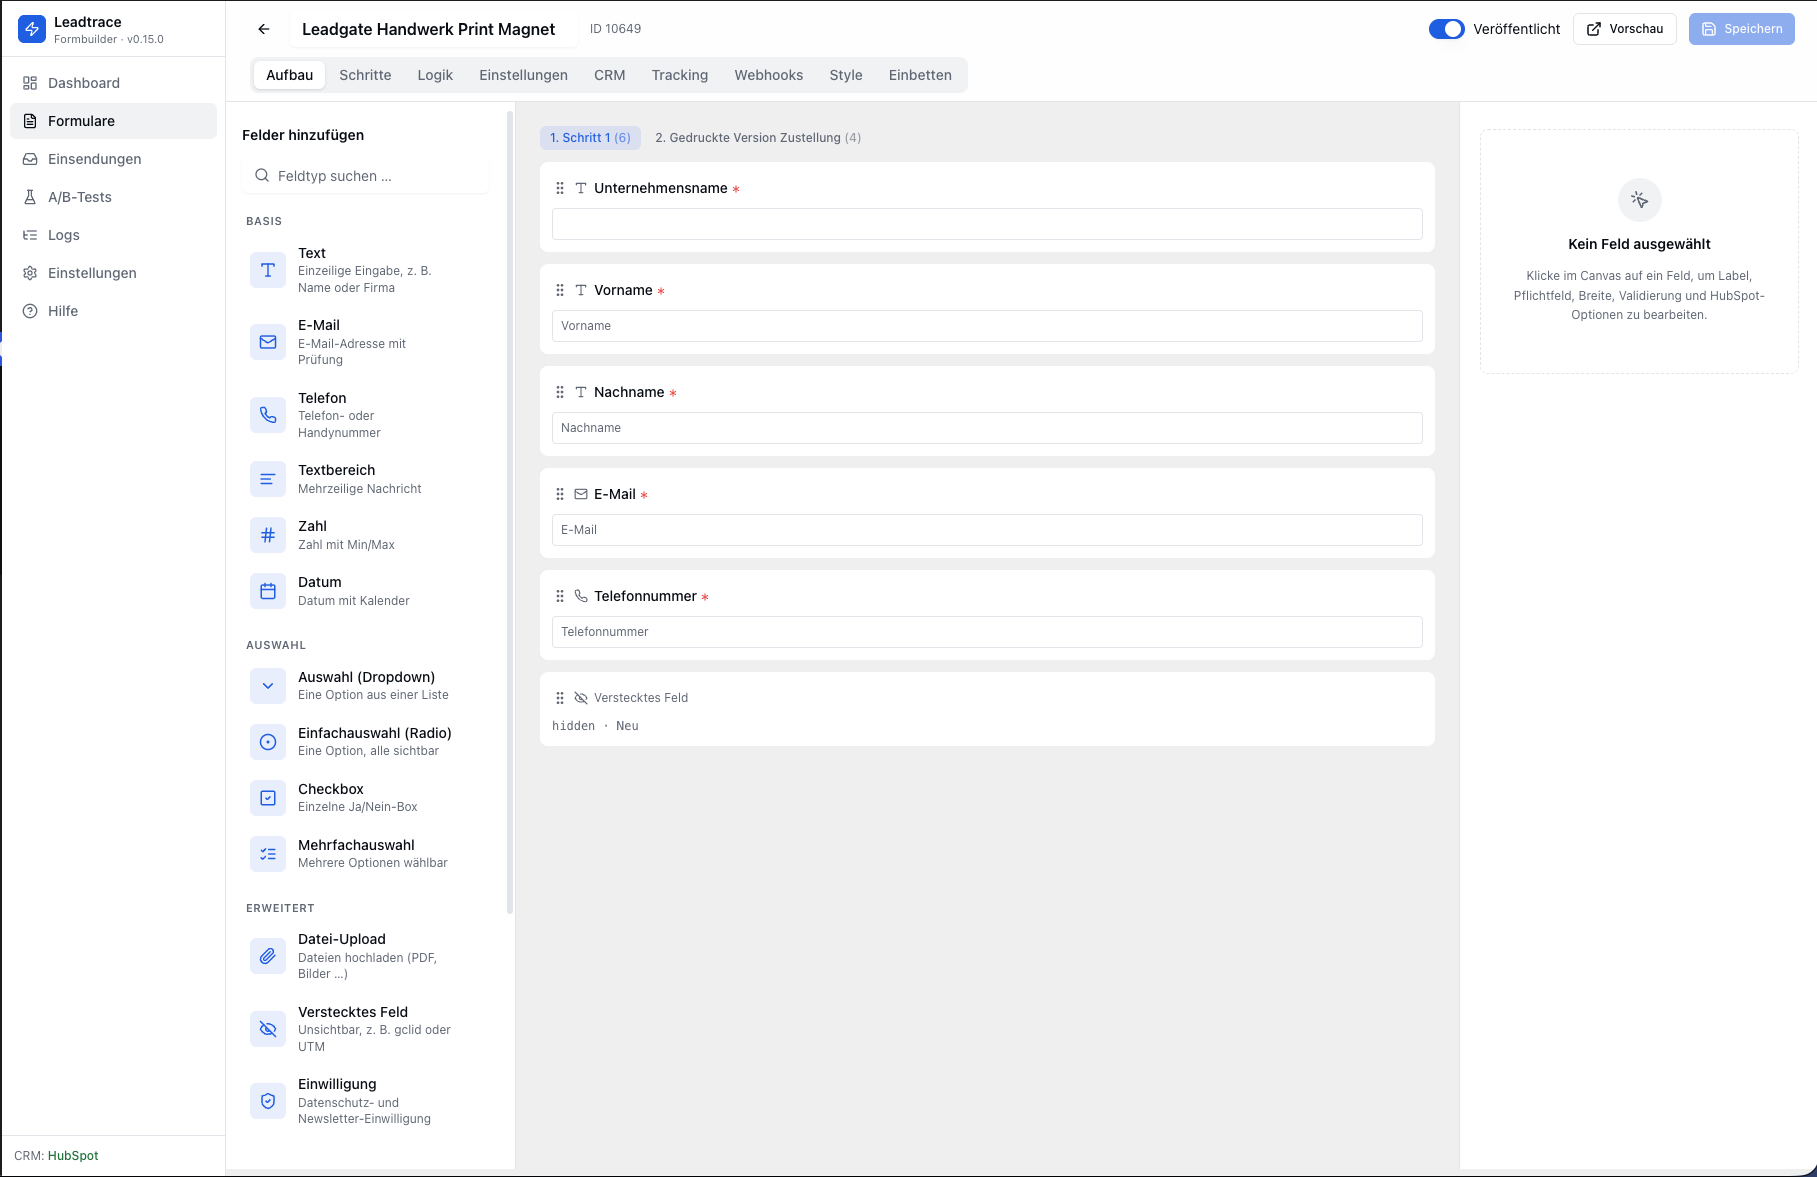Click the Text field type icon
1817x1177 pixels.
tap(268, 270)
